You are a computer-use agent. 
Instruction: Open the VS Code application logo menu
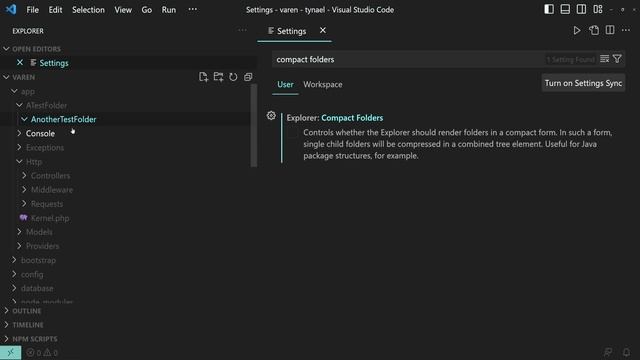pos(11,9)
